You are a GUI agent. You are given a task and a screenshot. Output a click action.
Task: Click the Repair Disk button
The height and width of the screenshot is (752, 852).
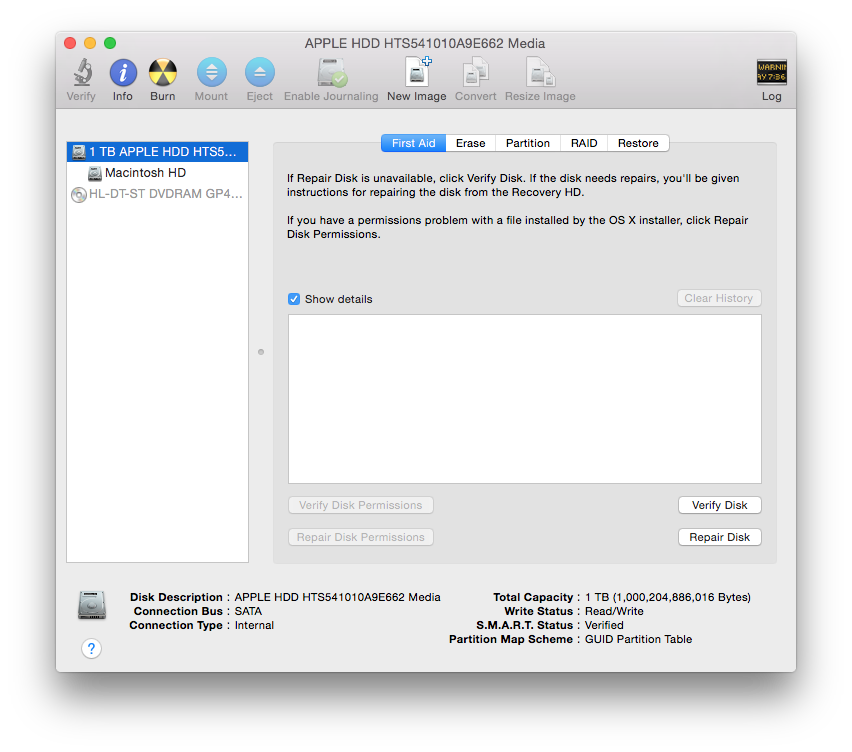(x=719, y=537)
